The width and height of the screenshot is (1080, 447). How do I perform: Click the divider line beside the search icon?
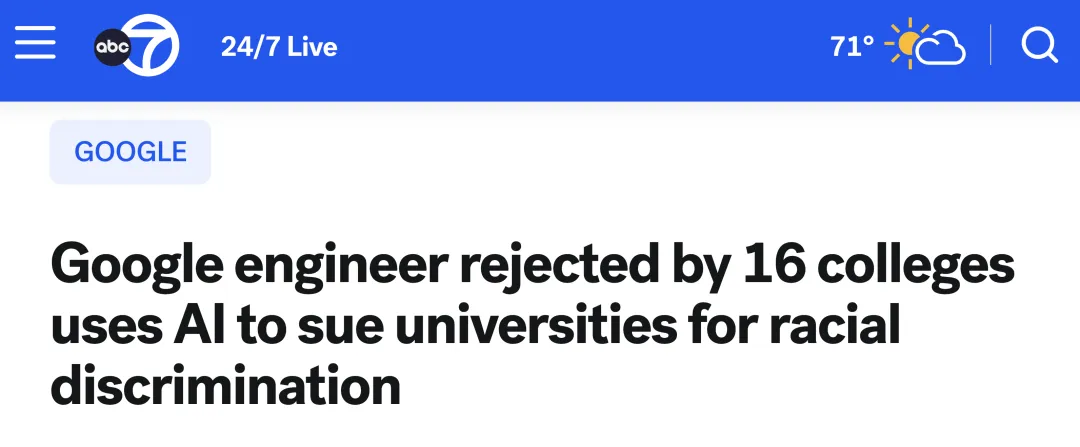pos(990,46)
